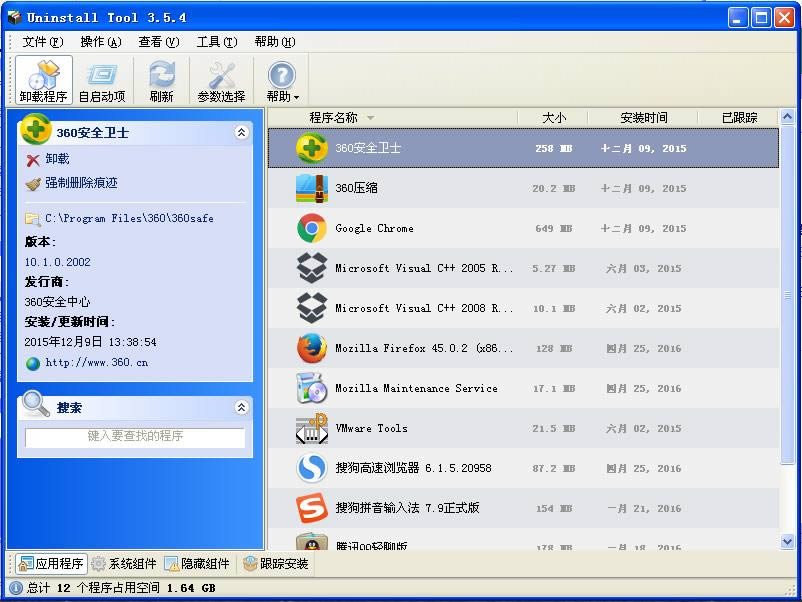Select Microsoft Visual C++ 2005 icon
The width and height of the screenshot is (802, 602).
(x=311, y=268)
